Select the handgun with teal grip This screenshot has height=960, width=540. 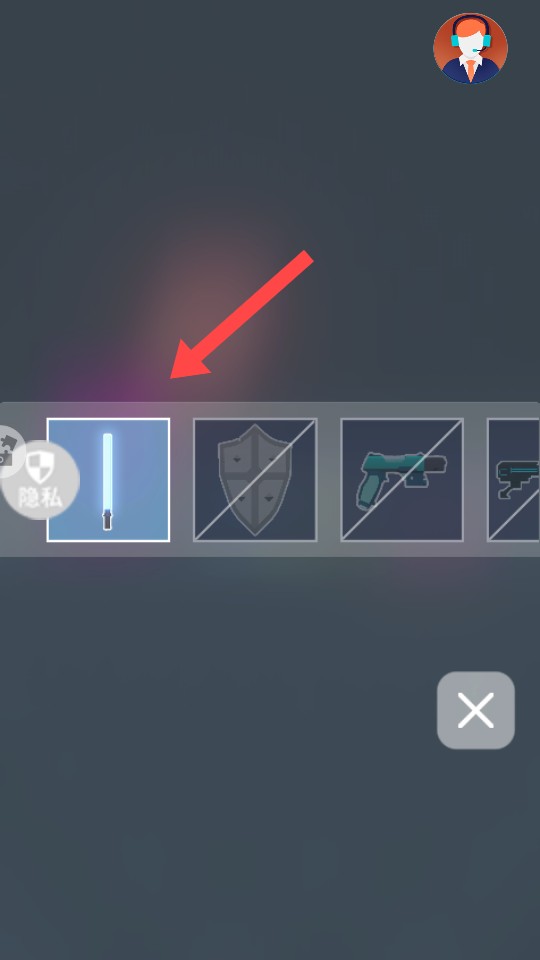(x=402, y=480)
